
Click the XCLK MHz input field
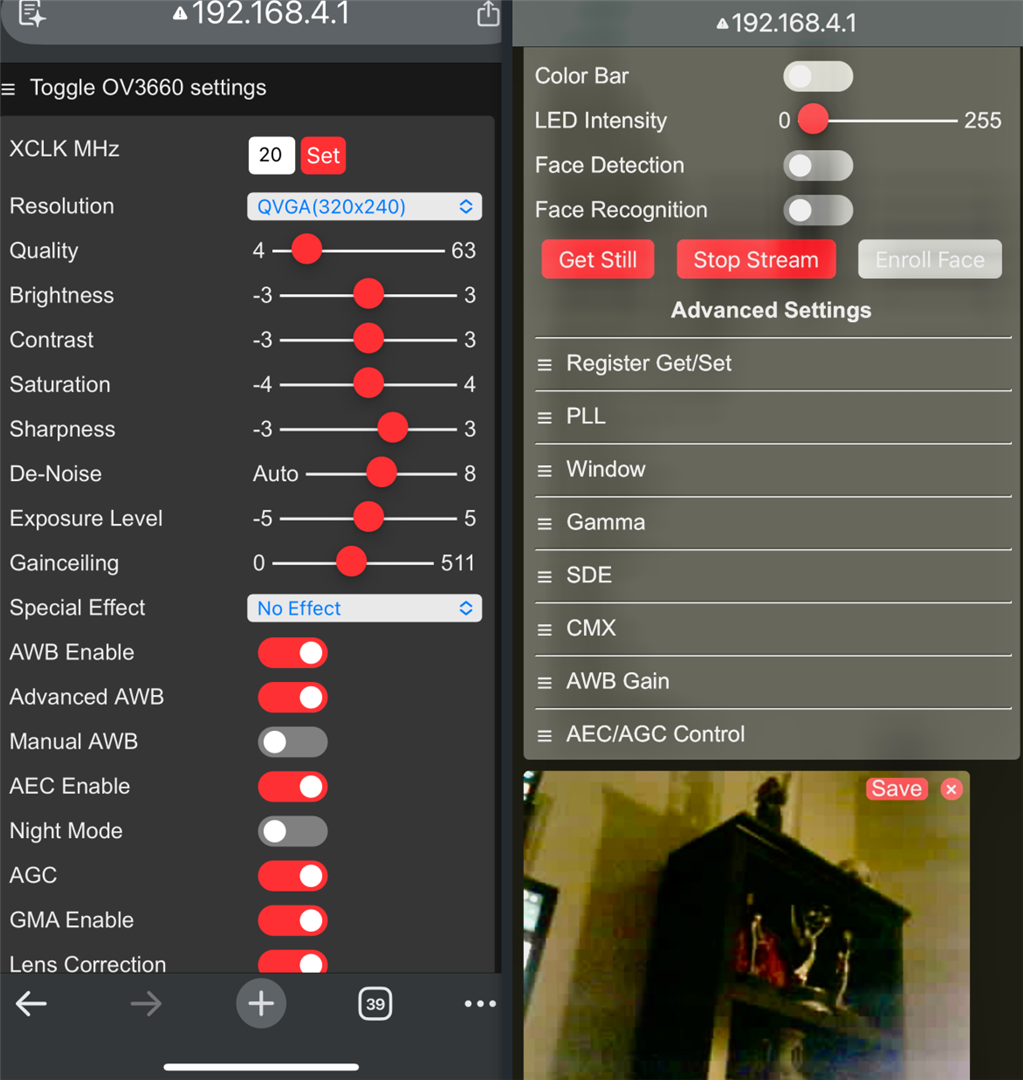pos(271,155)
